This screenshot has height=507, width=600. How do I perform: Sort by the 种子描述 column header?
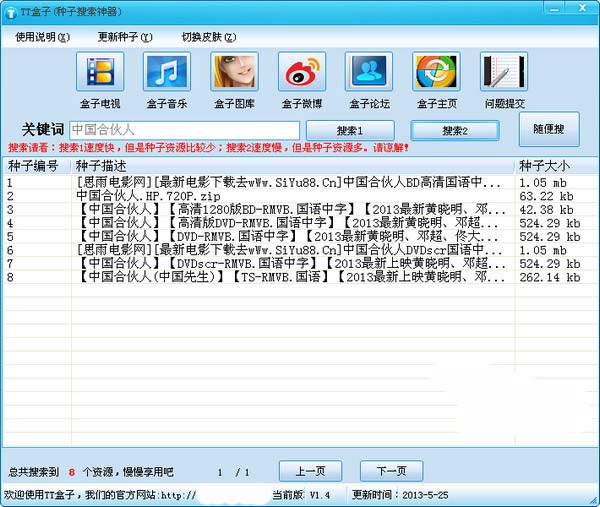tap(290, 165)
